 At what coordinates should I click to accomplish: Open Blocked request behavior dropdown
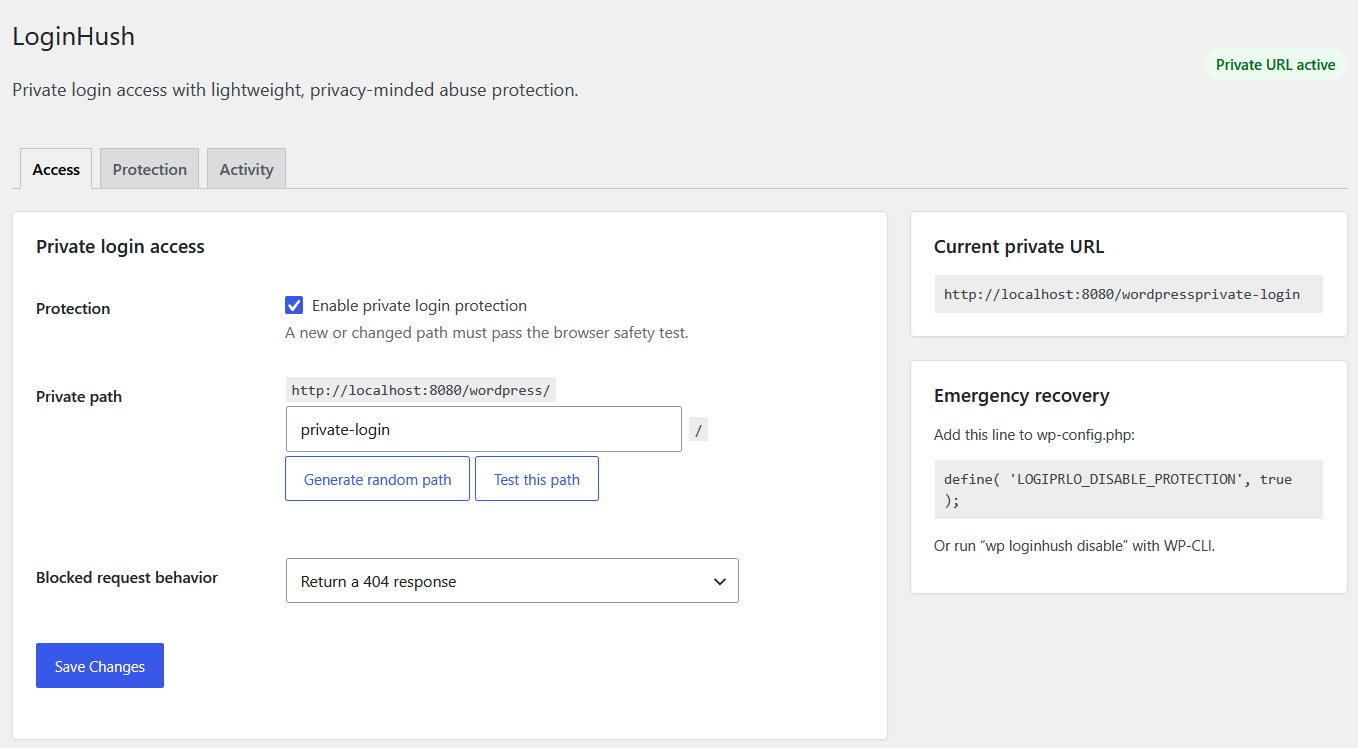[512, 581]
